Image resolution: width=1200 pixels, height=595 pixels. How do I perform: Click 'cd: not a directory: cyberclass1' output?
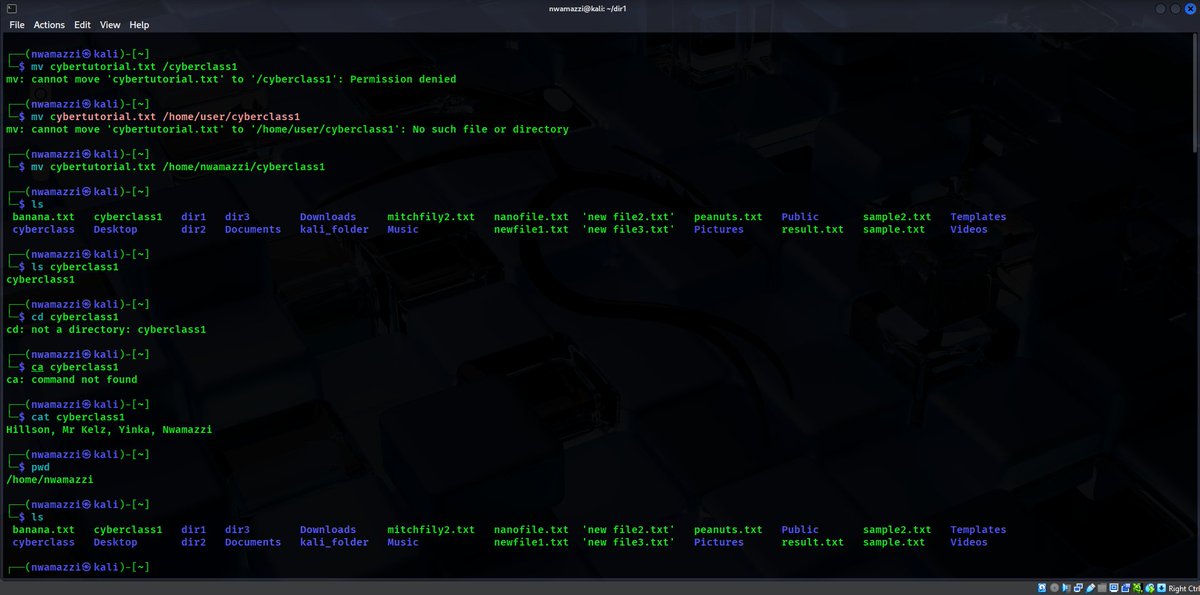(x=106, y=329)
